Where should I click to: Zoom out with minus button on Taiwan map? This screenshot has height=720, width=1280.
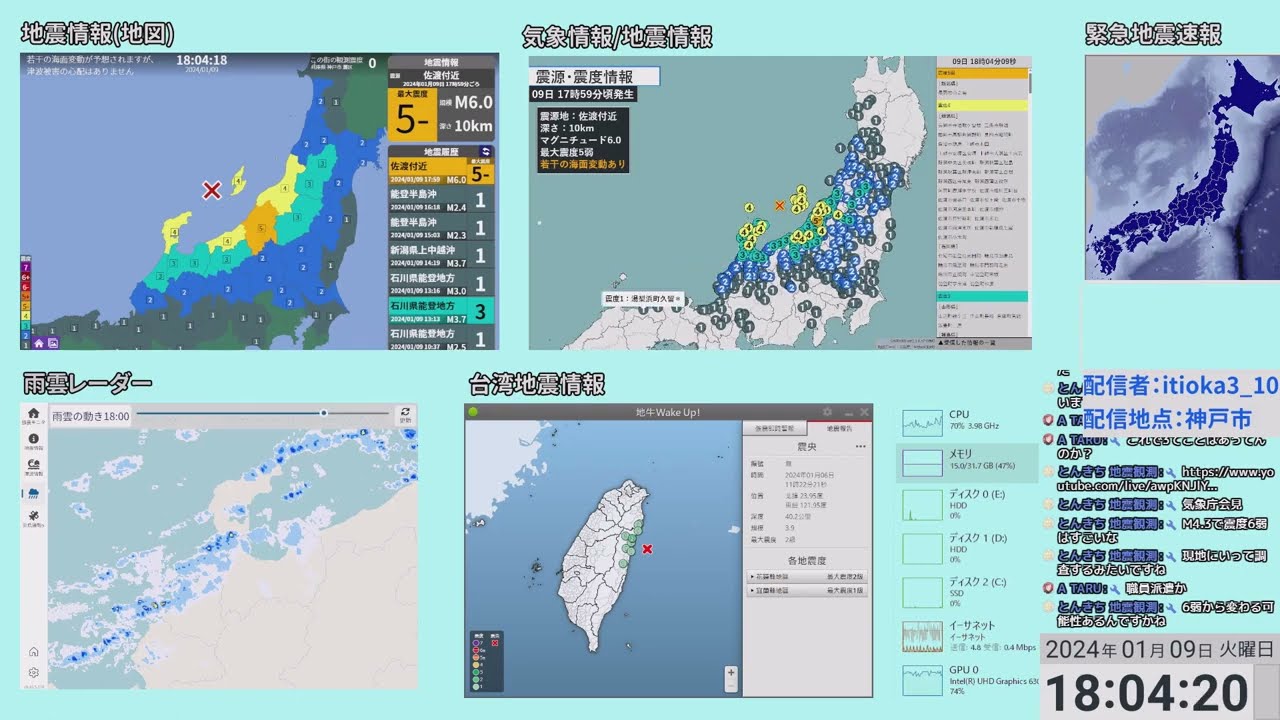[732, 687]
